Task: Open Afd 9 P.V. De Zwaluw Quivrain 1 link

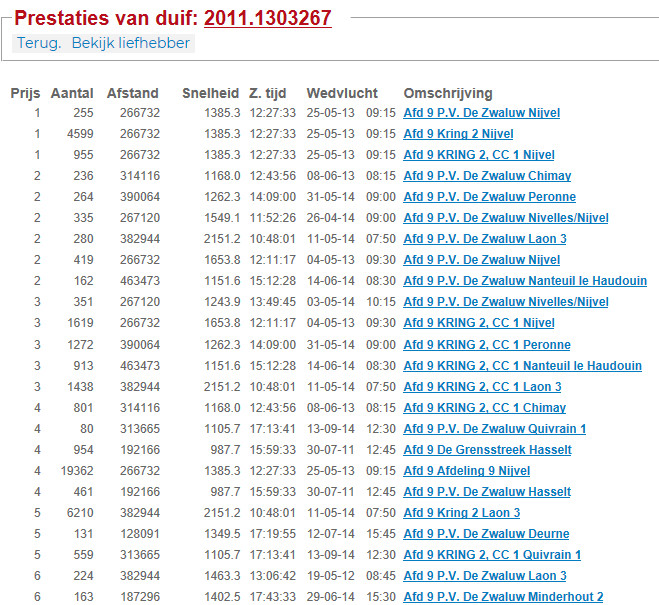Action: (x=495, y=429)
